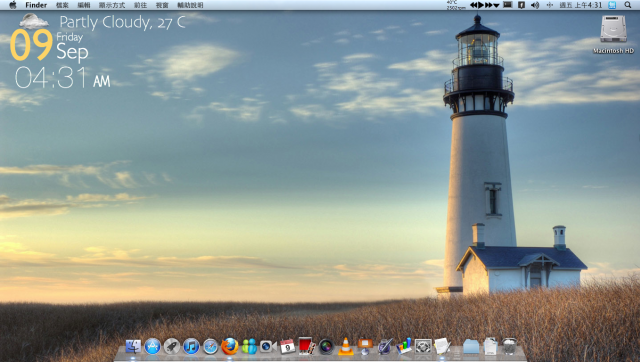Open the purple pen app in Dock

tap(384, 346)
